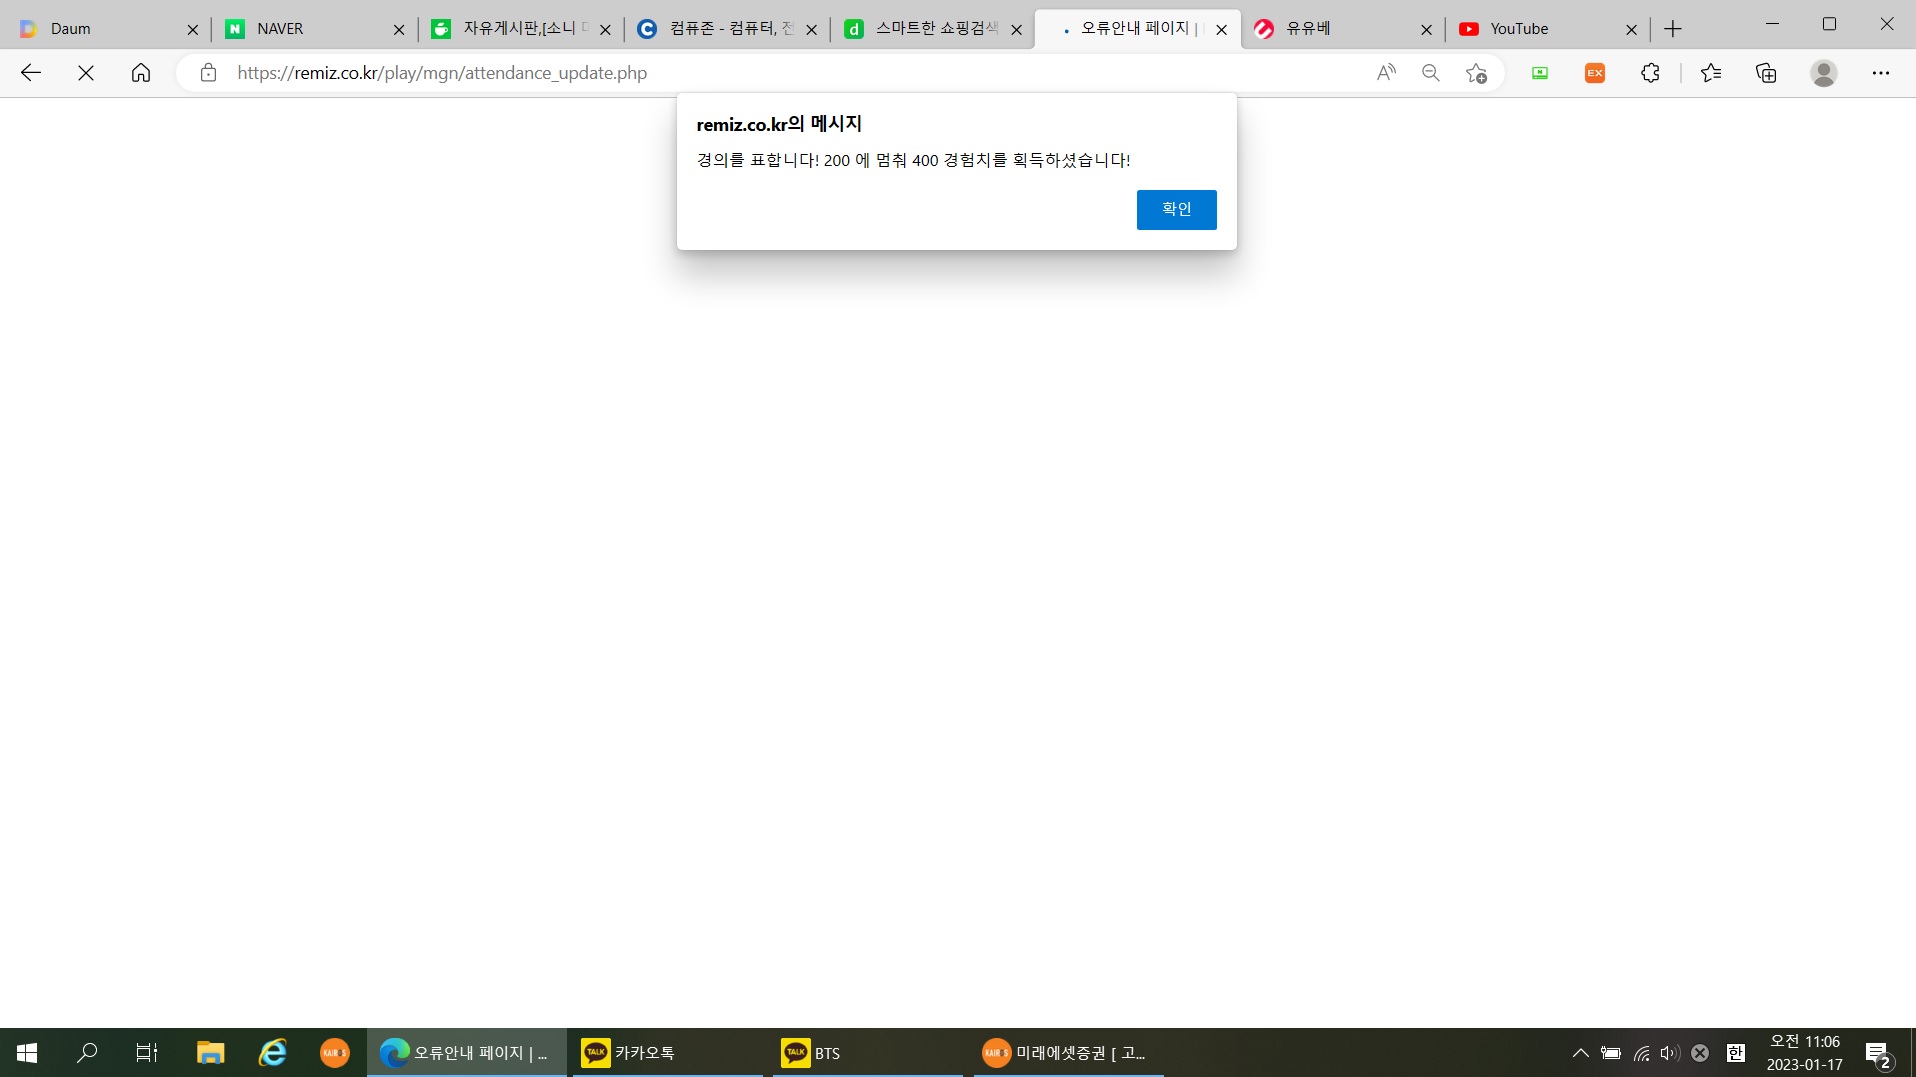The image size is (1916, 1077).
Task: Open the browser profile avatar
Action: [x=1824, y=72]
